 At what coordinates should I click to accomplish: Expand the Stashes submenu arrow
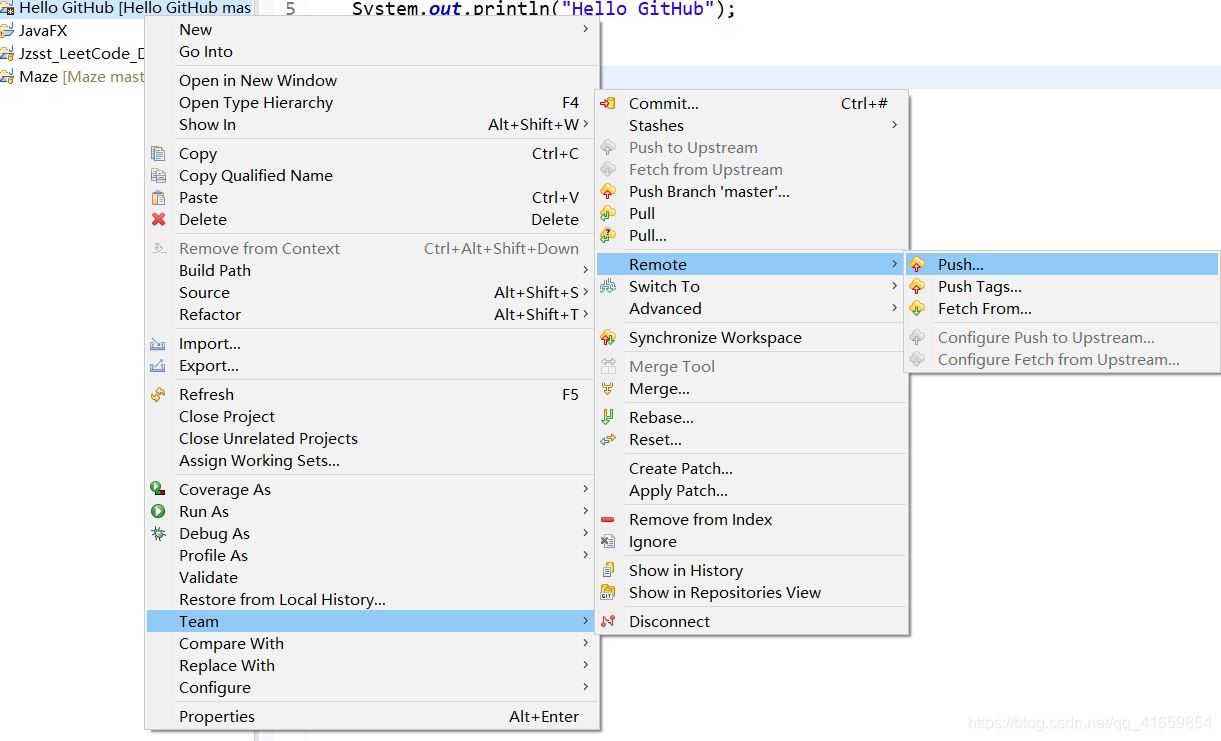[x=894, y=125]
